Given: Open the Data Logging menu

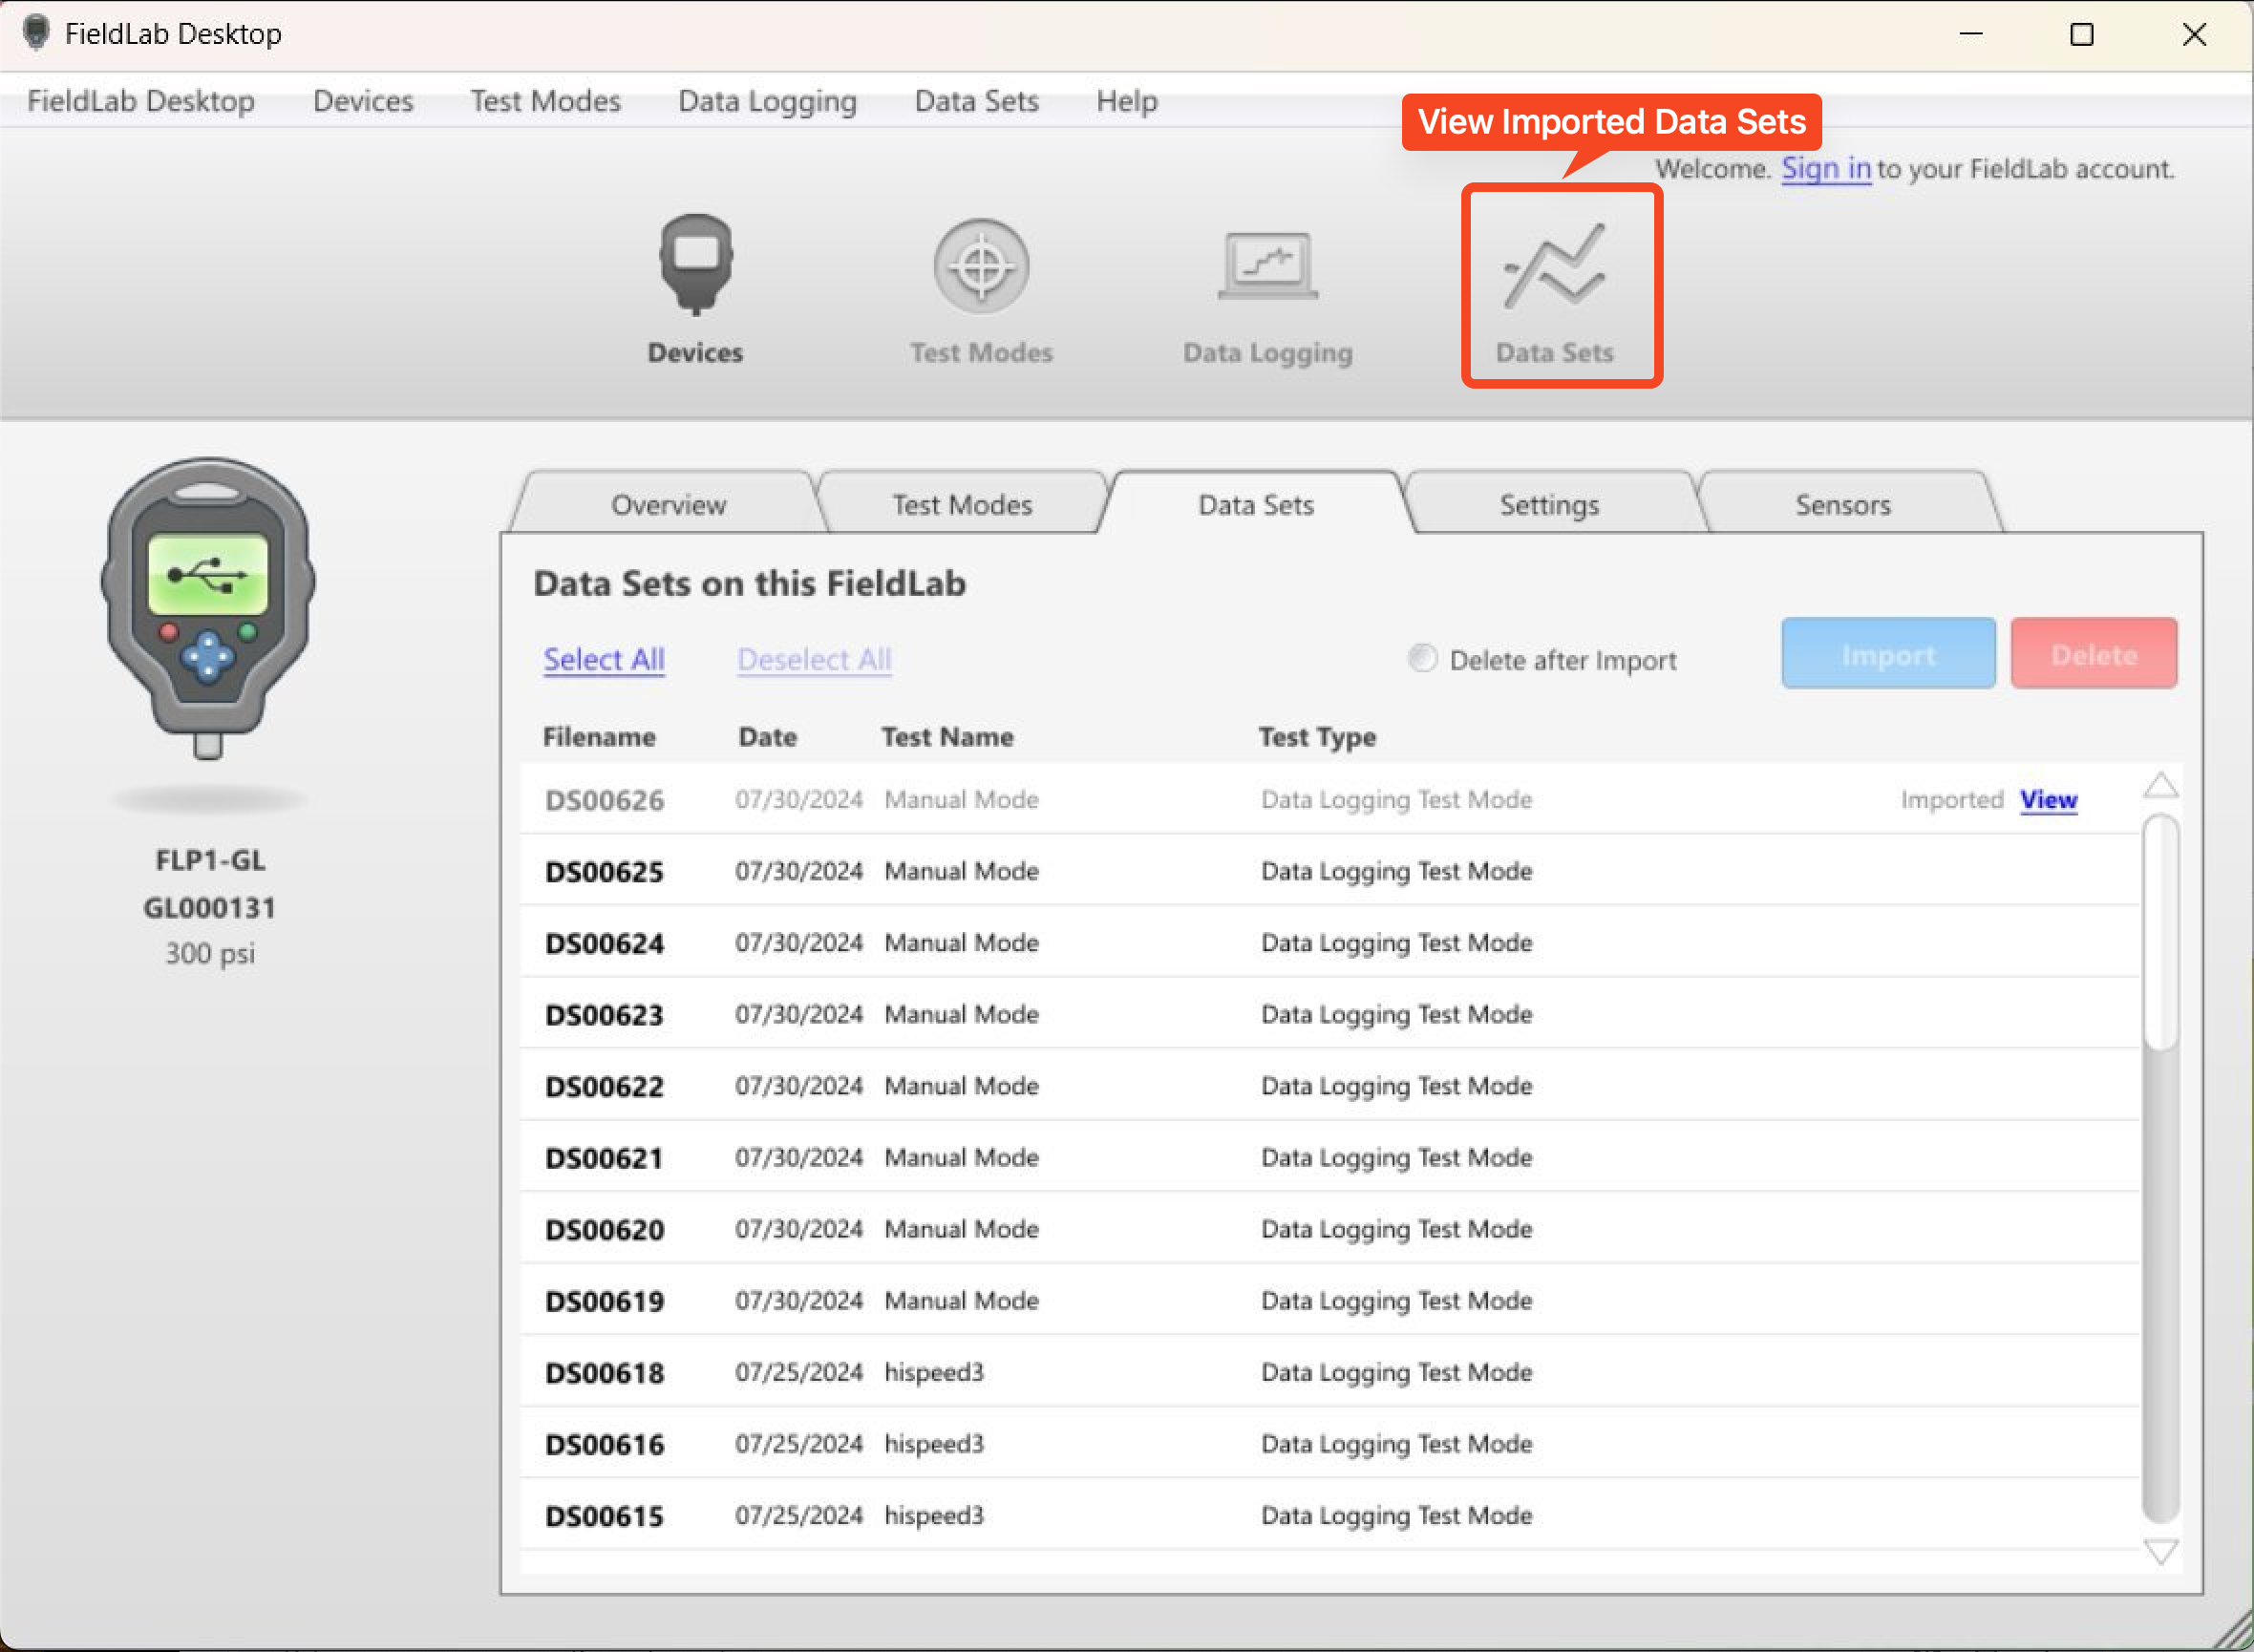Looking at the screenshot, I should click(x=768, y=101).
